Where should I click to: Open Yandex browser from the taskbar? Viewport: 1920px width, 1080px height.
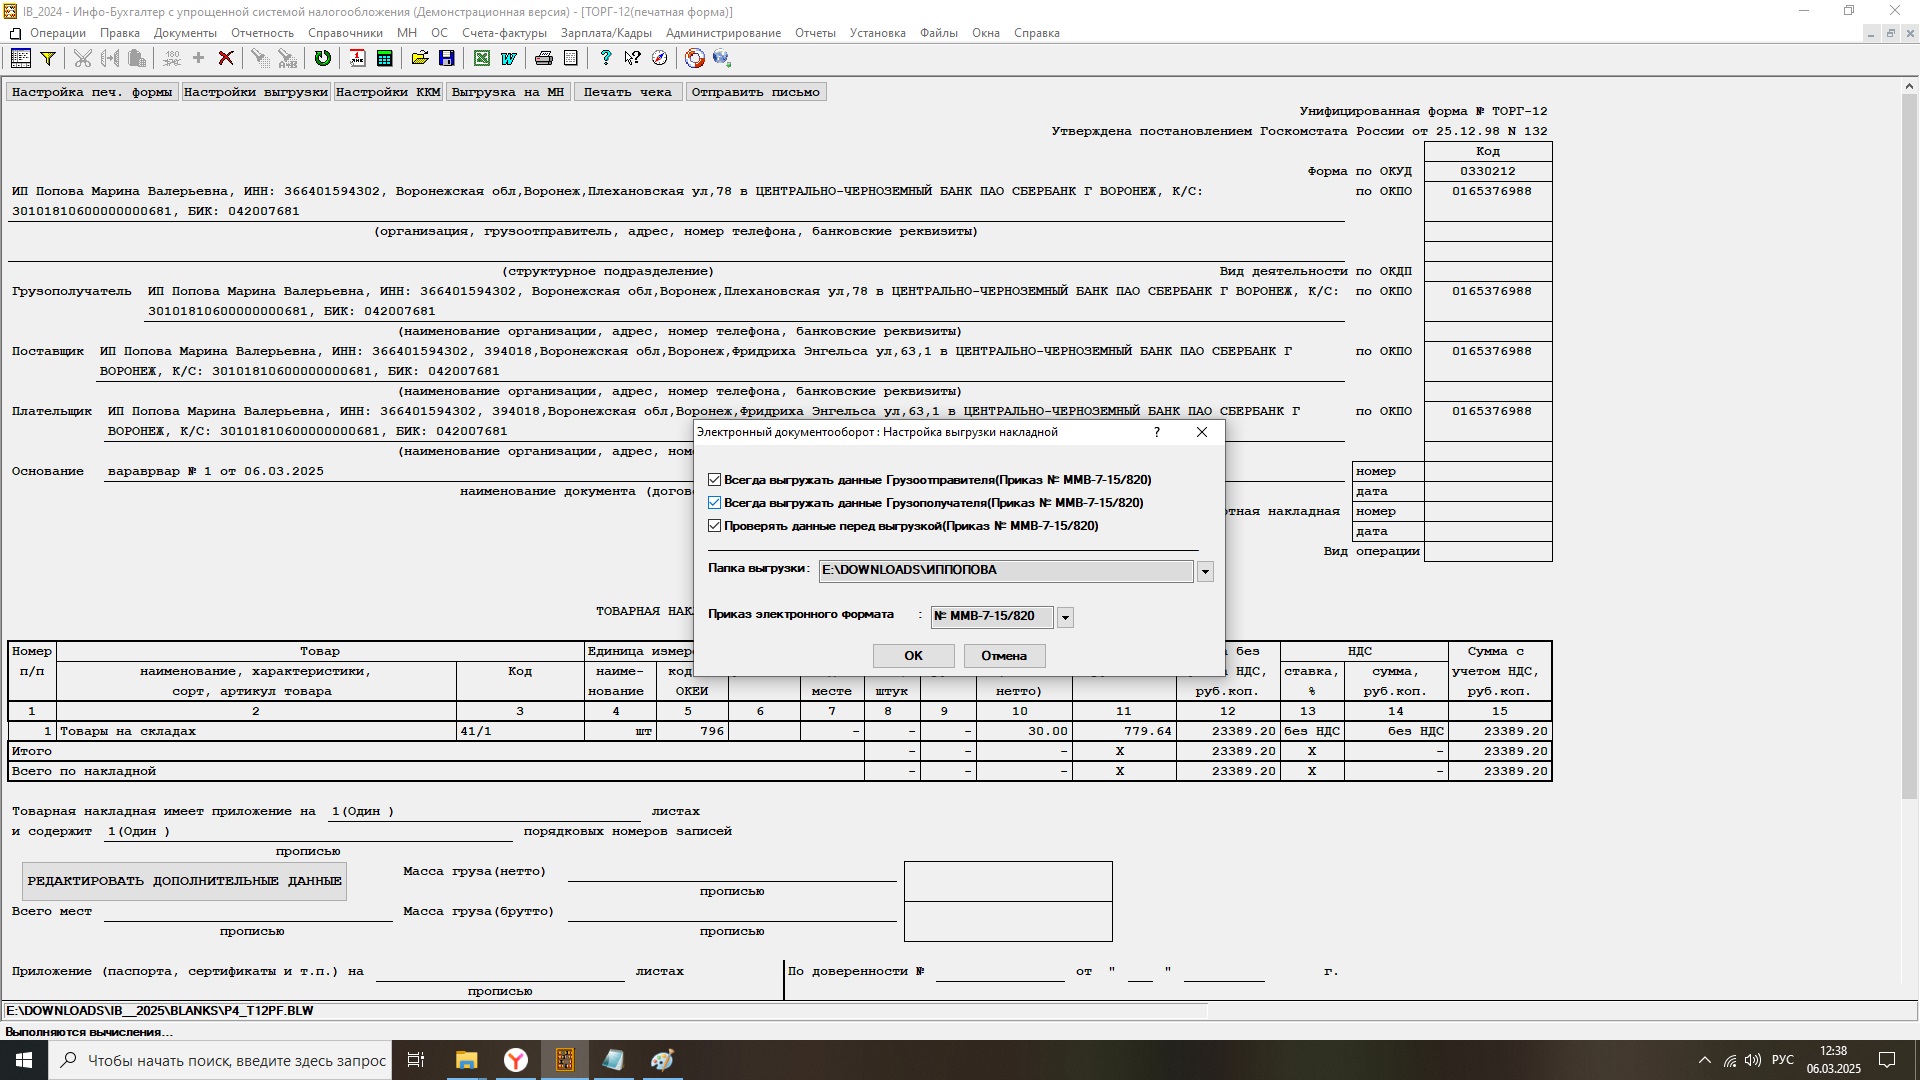[516, 1060]
